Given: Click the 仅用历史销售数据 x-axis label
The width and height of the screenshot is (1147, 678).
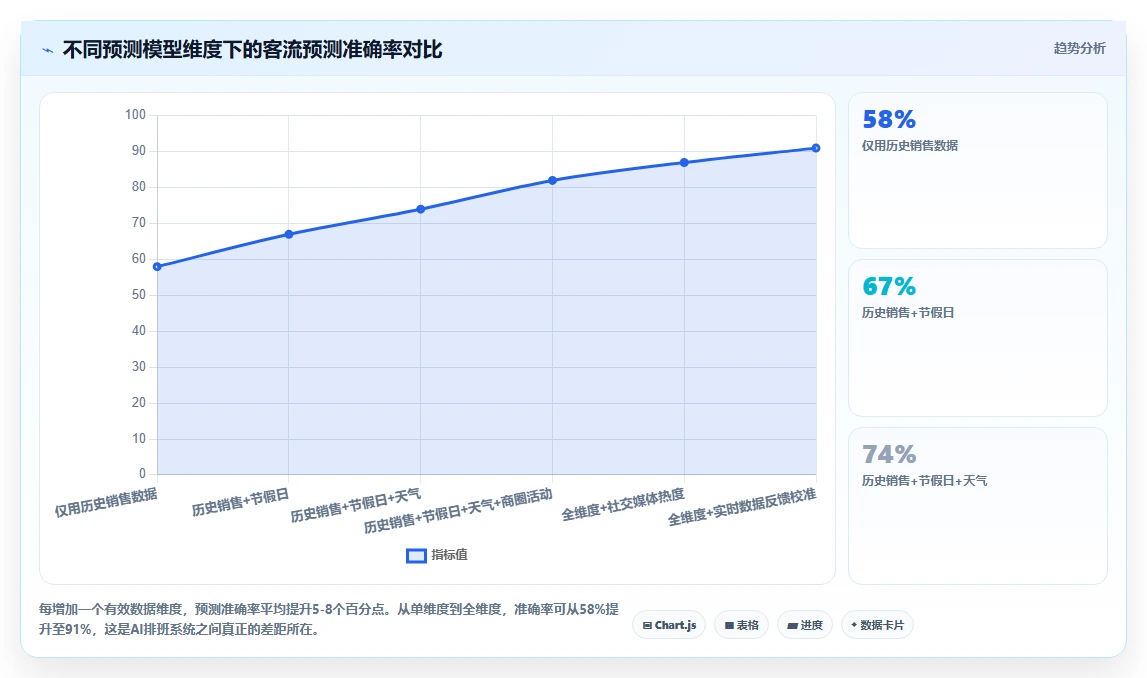Looking at the screenshot, I should [x=106, y=503].
